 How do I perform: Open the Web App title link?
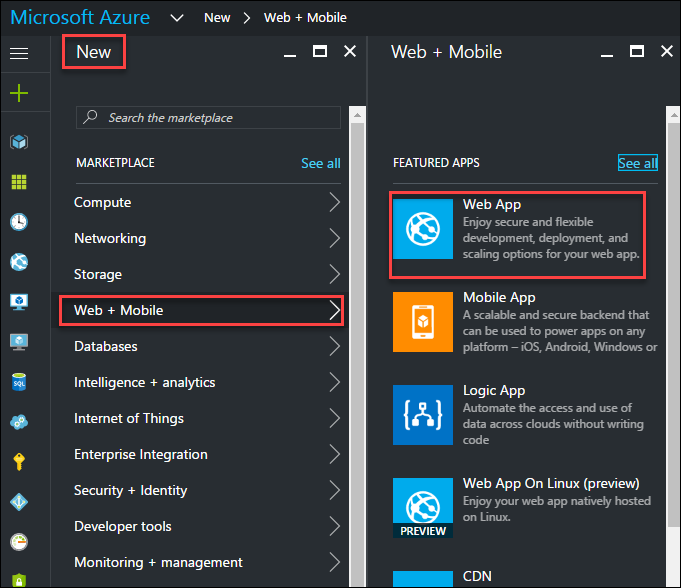pos(492,204)
